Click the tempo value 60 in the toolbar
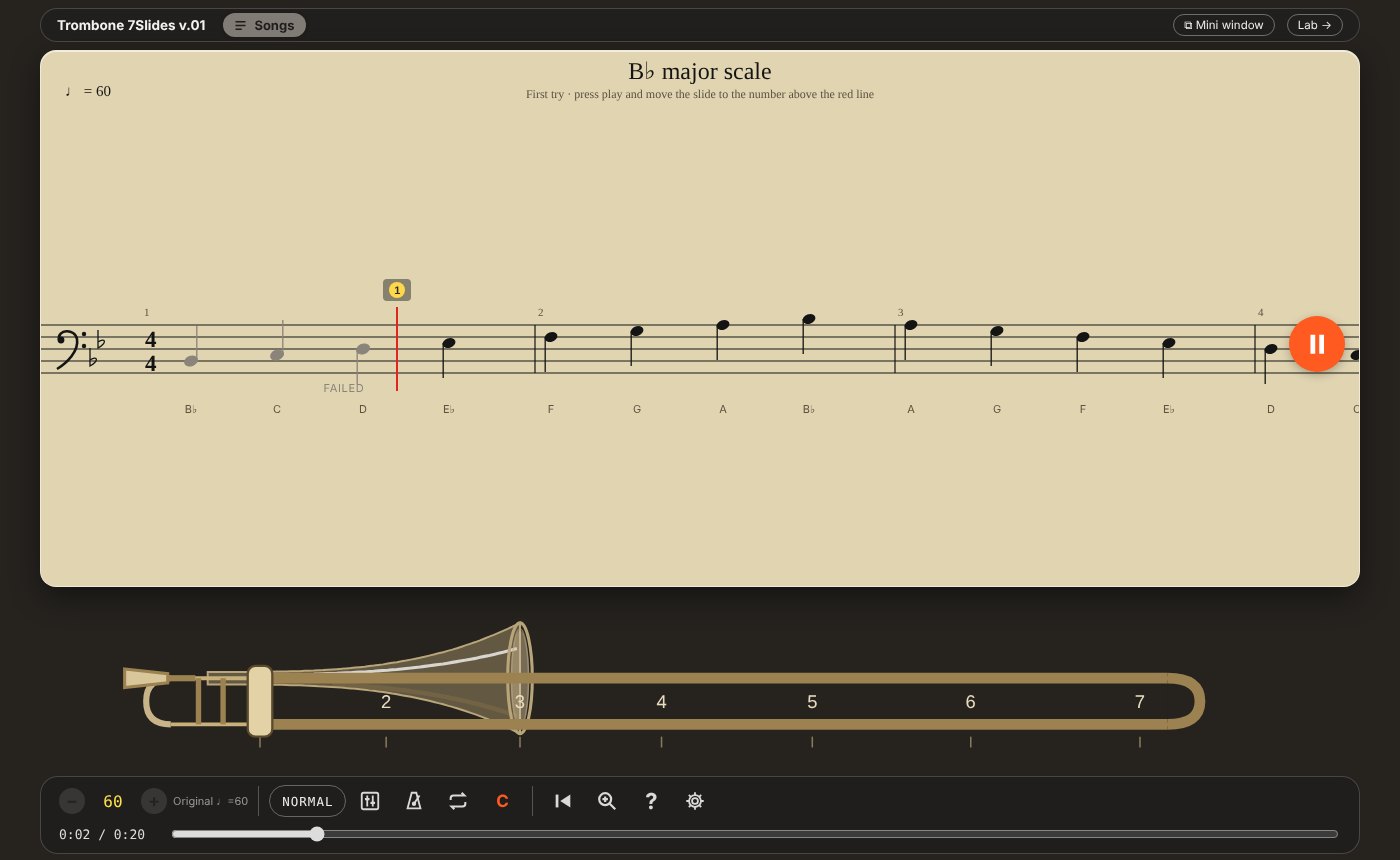1400x860 pixels. pyautogui.click(x=113, y=801)
